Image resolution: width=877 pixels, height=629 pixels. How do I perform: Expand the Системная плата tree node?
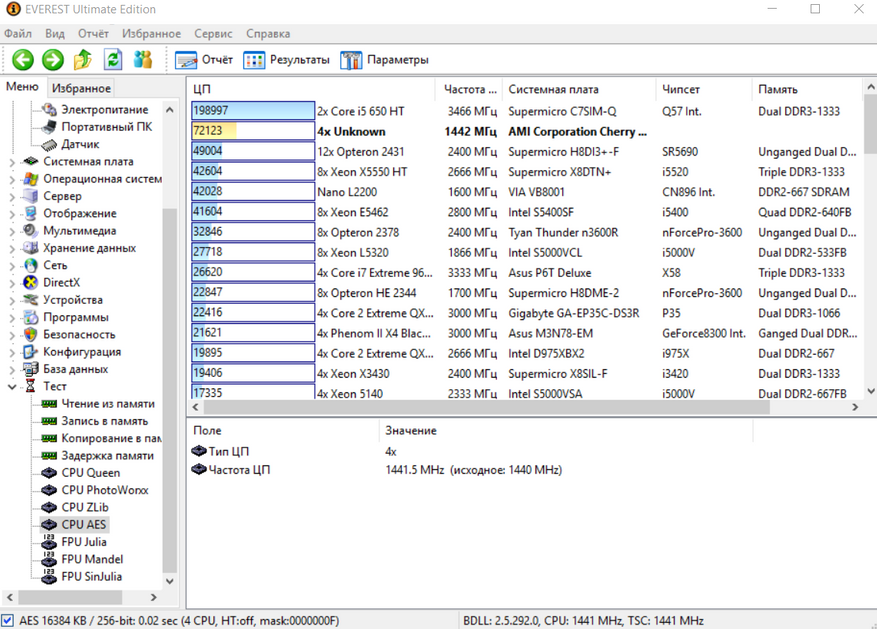(x=12, y=162)
